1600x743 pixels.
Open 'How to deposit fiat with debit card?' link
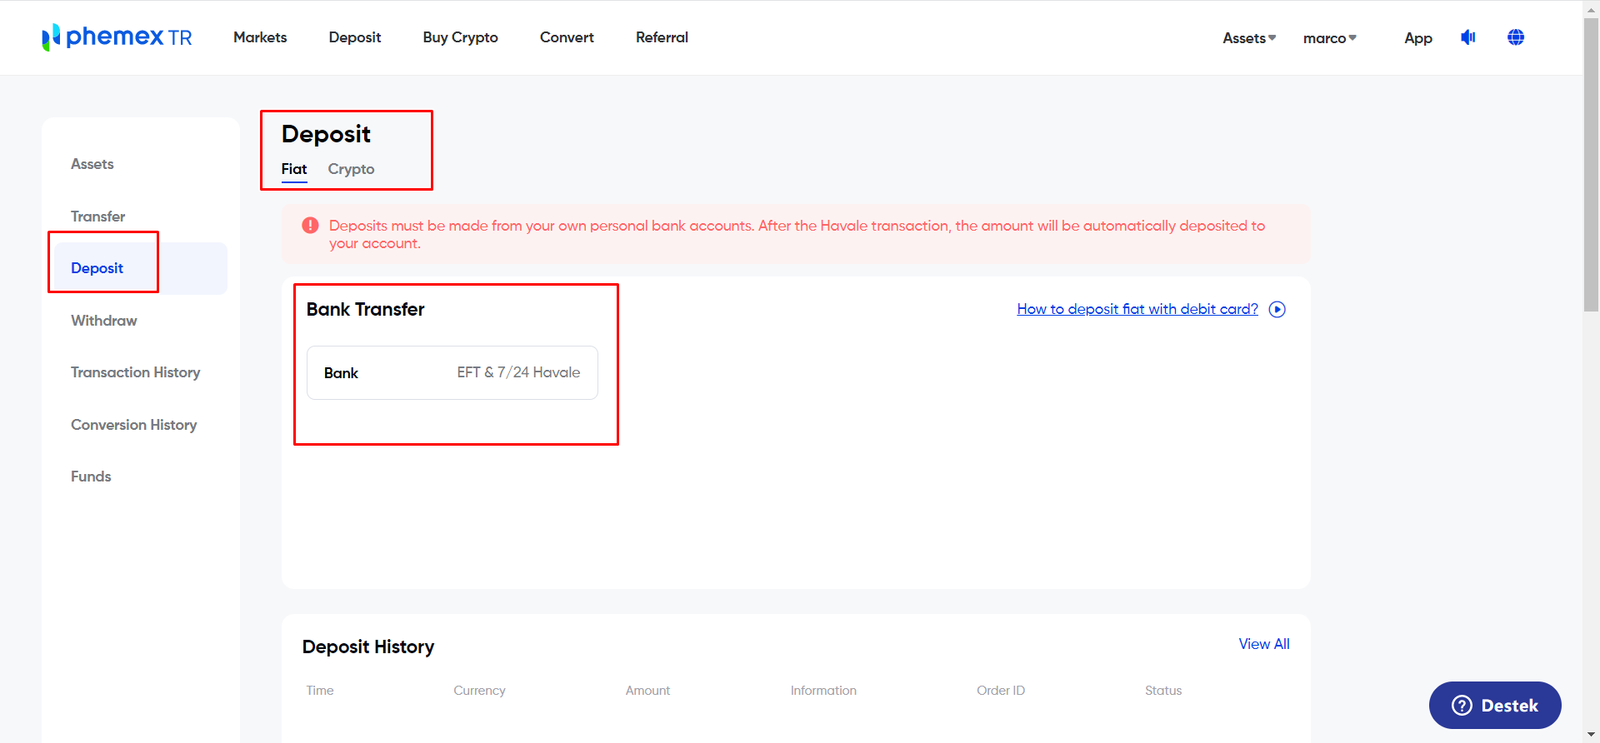pos(1137,309)
